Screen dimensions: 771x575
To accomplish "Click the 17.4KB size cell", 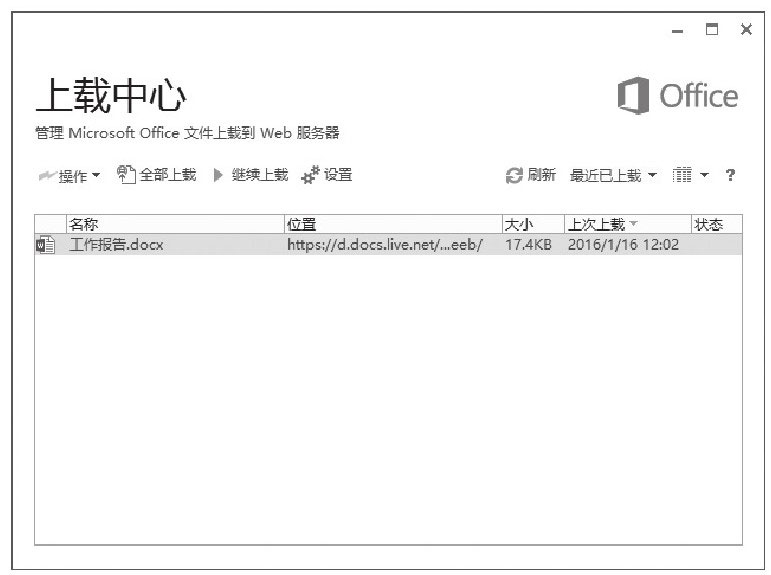I will 528,244.
